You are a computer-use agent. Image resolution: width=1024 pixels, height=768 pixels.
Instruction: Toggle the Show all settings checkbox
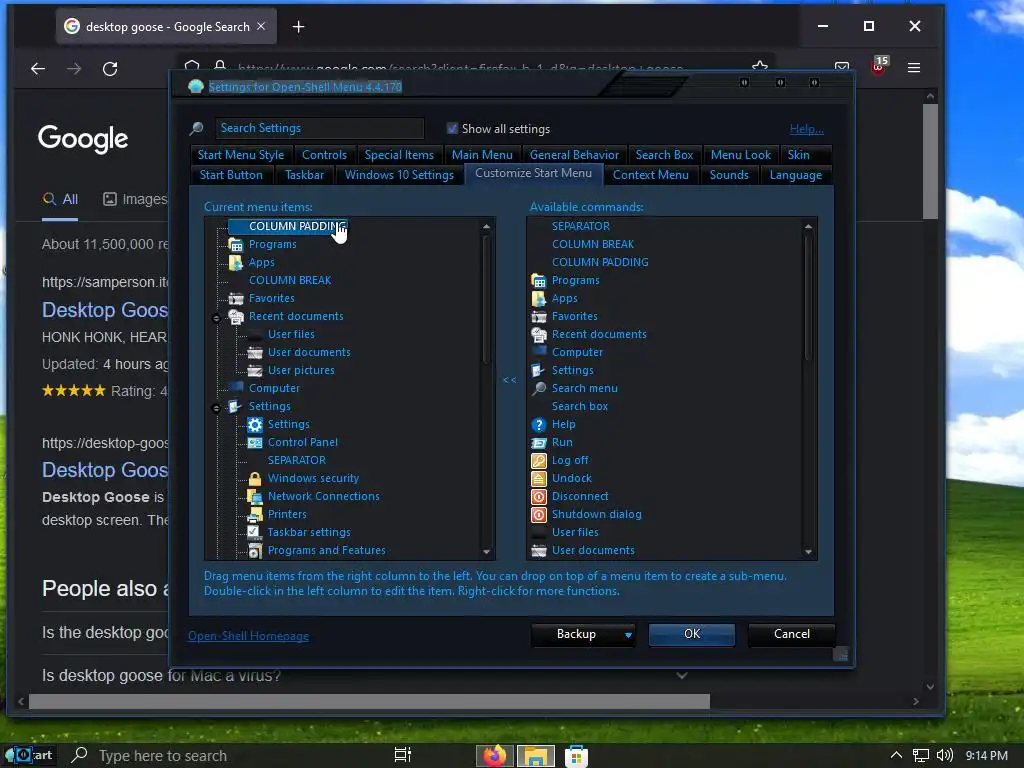click(452, 129)
